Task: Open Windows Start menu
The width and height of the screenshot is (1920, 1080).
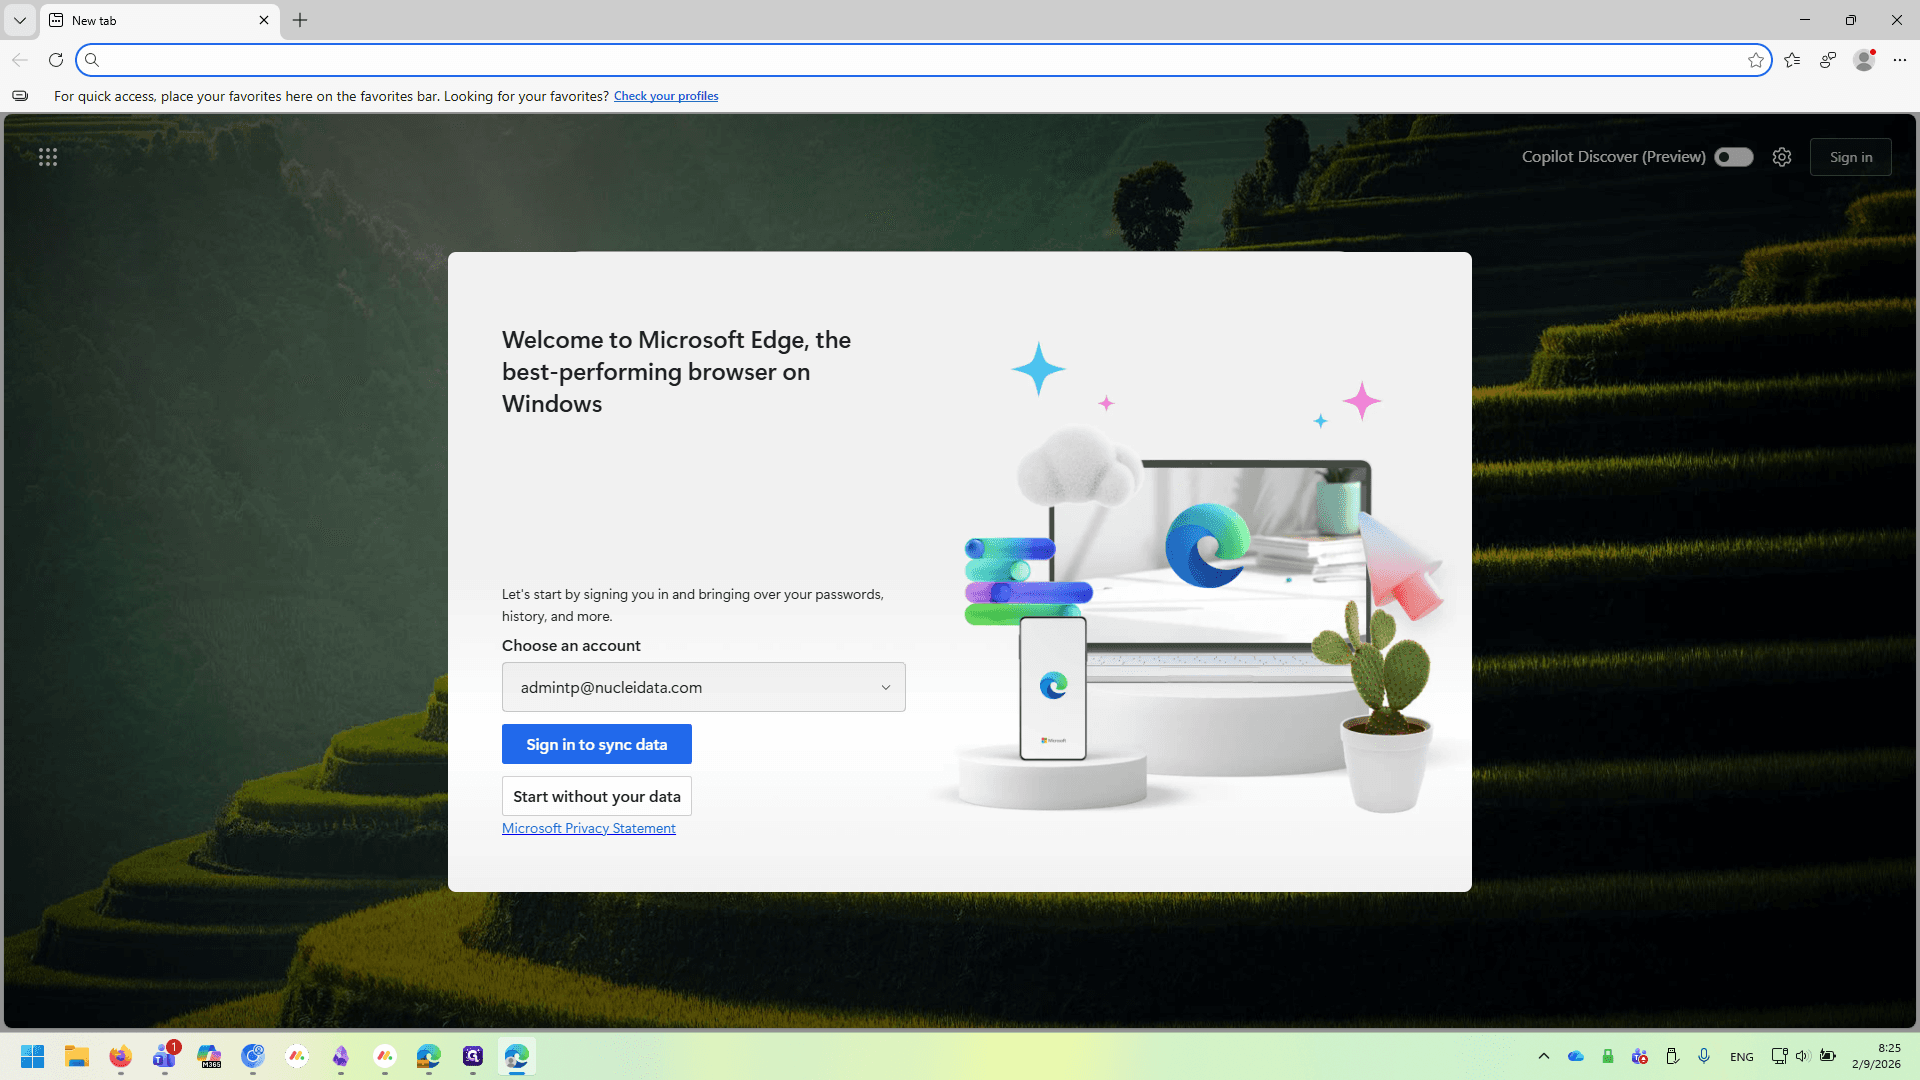Action: 33,1056
